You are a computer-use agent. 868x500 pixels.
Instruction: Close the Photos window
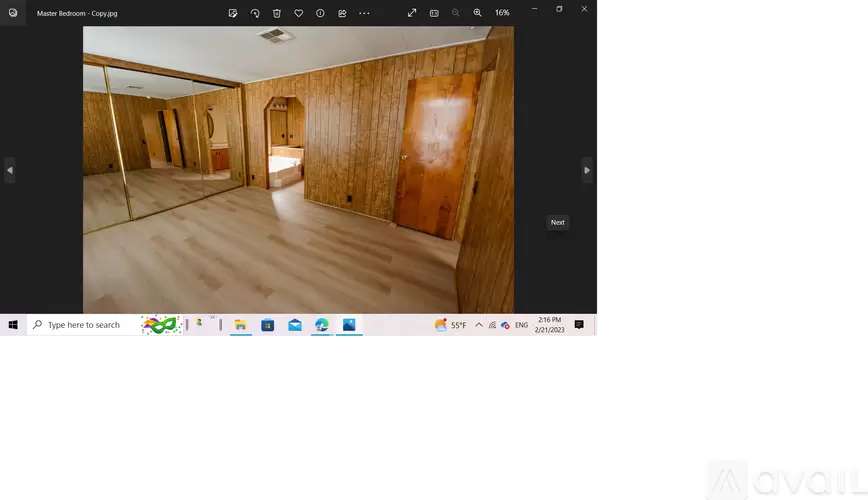(x=584, y=9)
